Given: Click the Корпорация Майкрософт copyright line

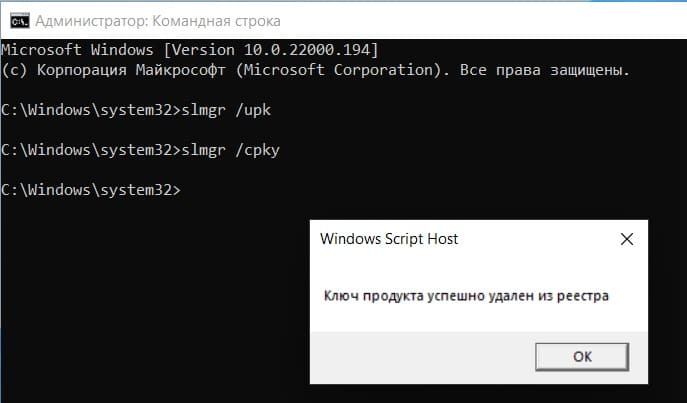Looking at the screenshot, I should [x=315, y=70].
